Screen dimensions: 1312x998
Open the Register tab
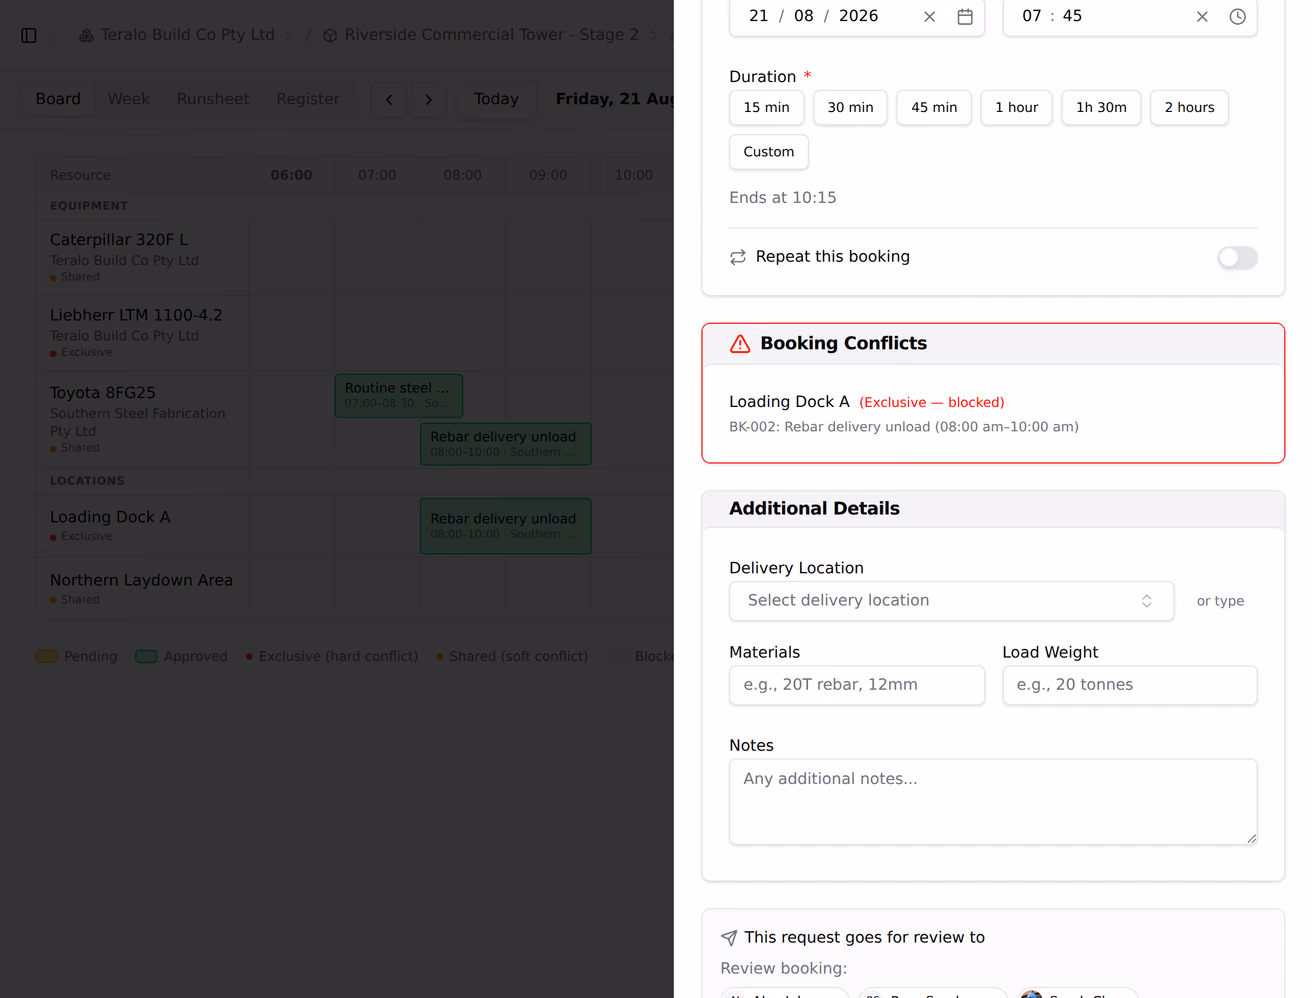308,99
